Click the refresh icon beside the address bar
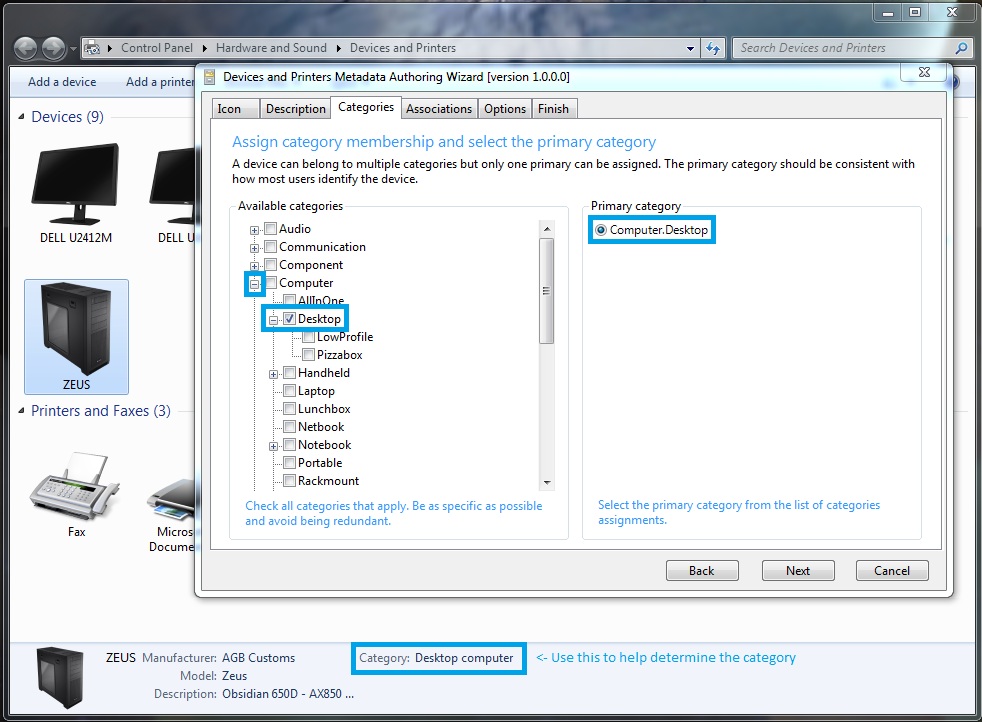Image resolution: width=982 pixels, height=722 pixels. (x=714, y=47)
